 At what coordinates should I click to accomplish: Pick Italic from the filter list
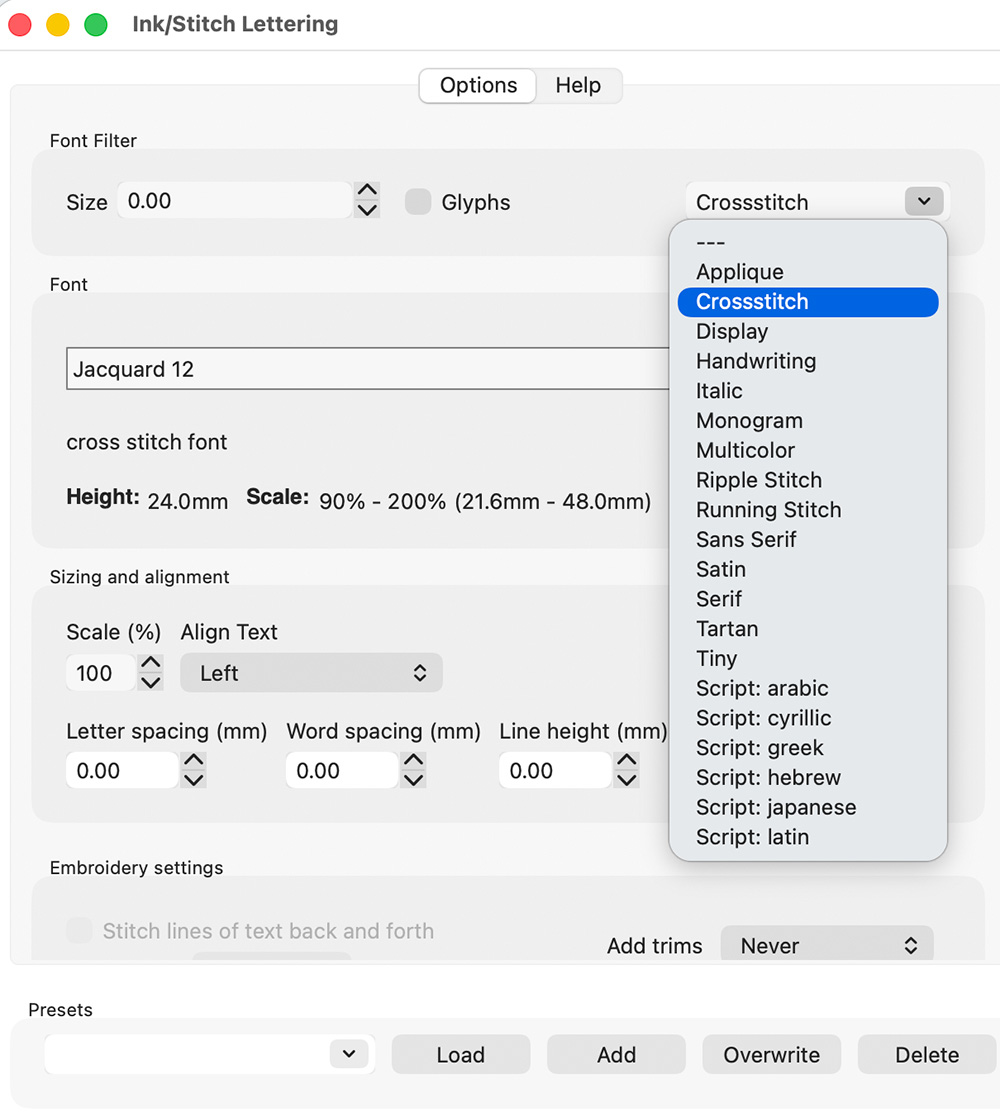coord(808,391)
